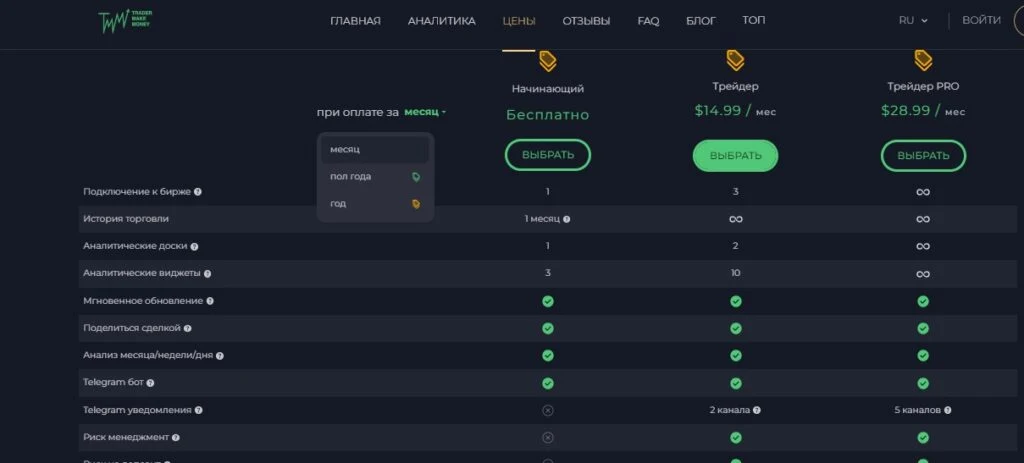Click the help icon next to Анализ месяца/недели/дня

click(219, 356)
